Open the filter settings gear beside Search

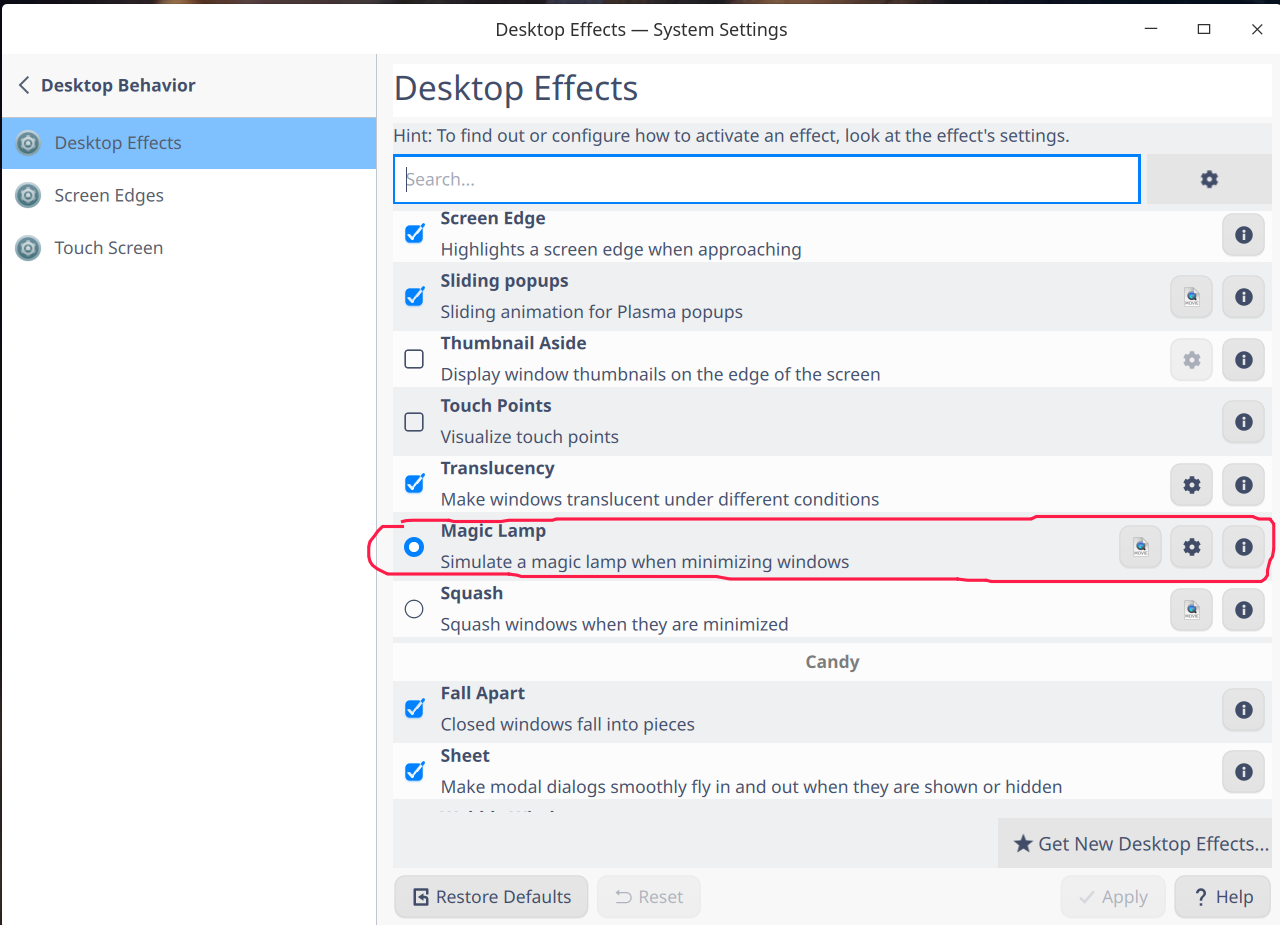[x=1209, y=179]
